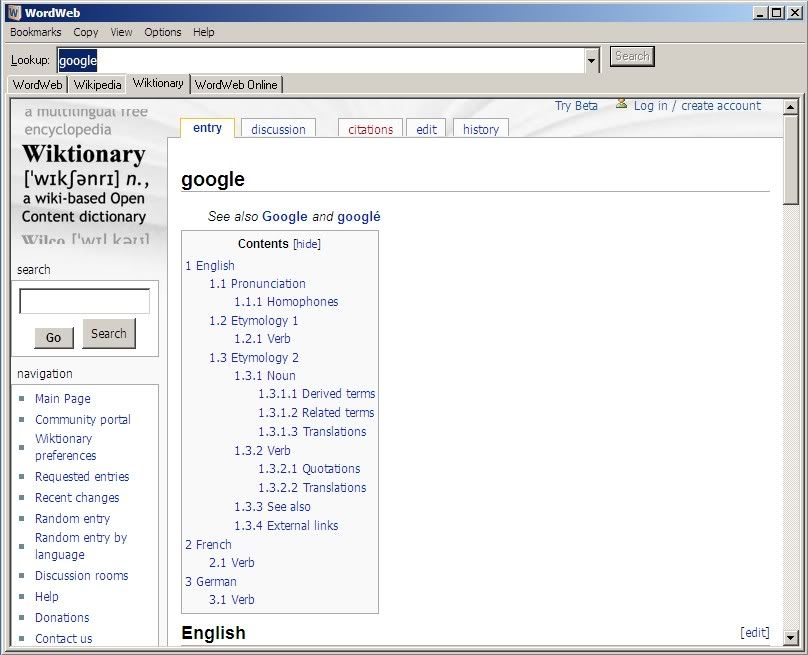Click the Search button next to Lookup
The image size is (808, 655).
tap(632, 56)
